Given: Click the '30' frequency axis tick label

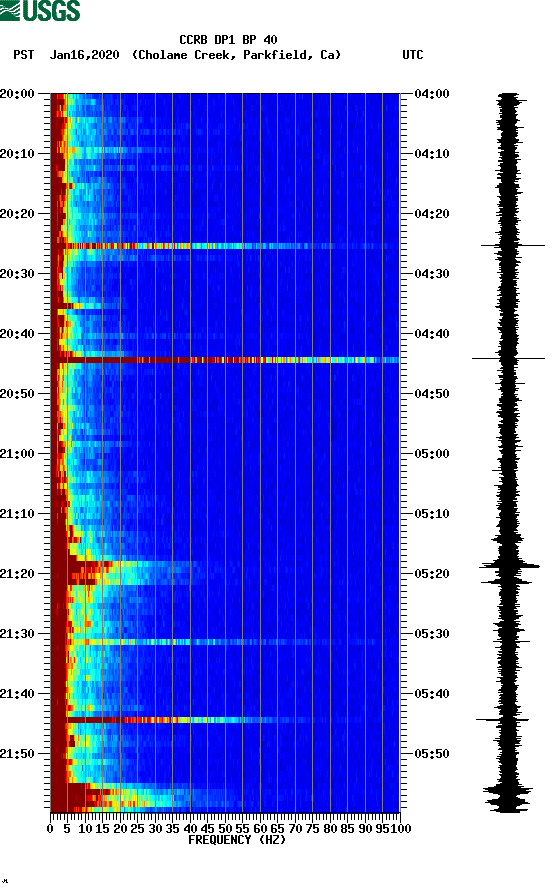Looking at the screenshot, I should tap(155, 829).
